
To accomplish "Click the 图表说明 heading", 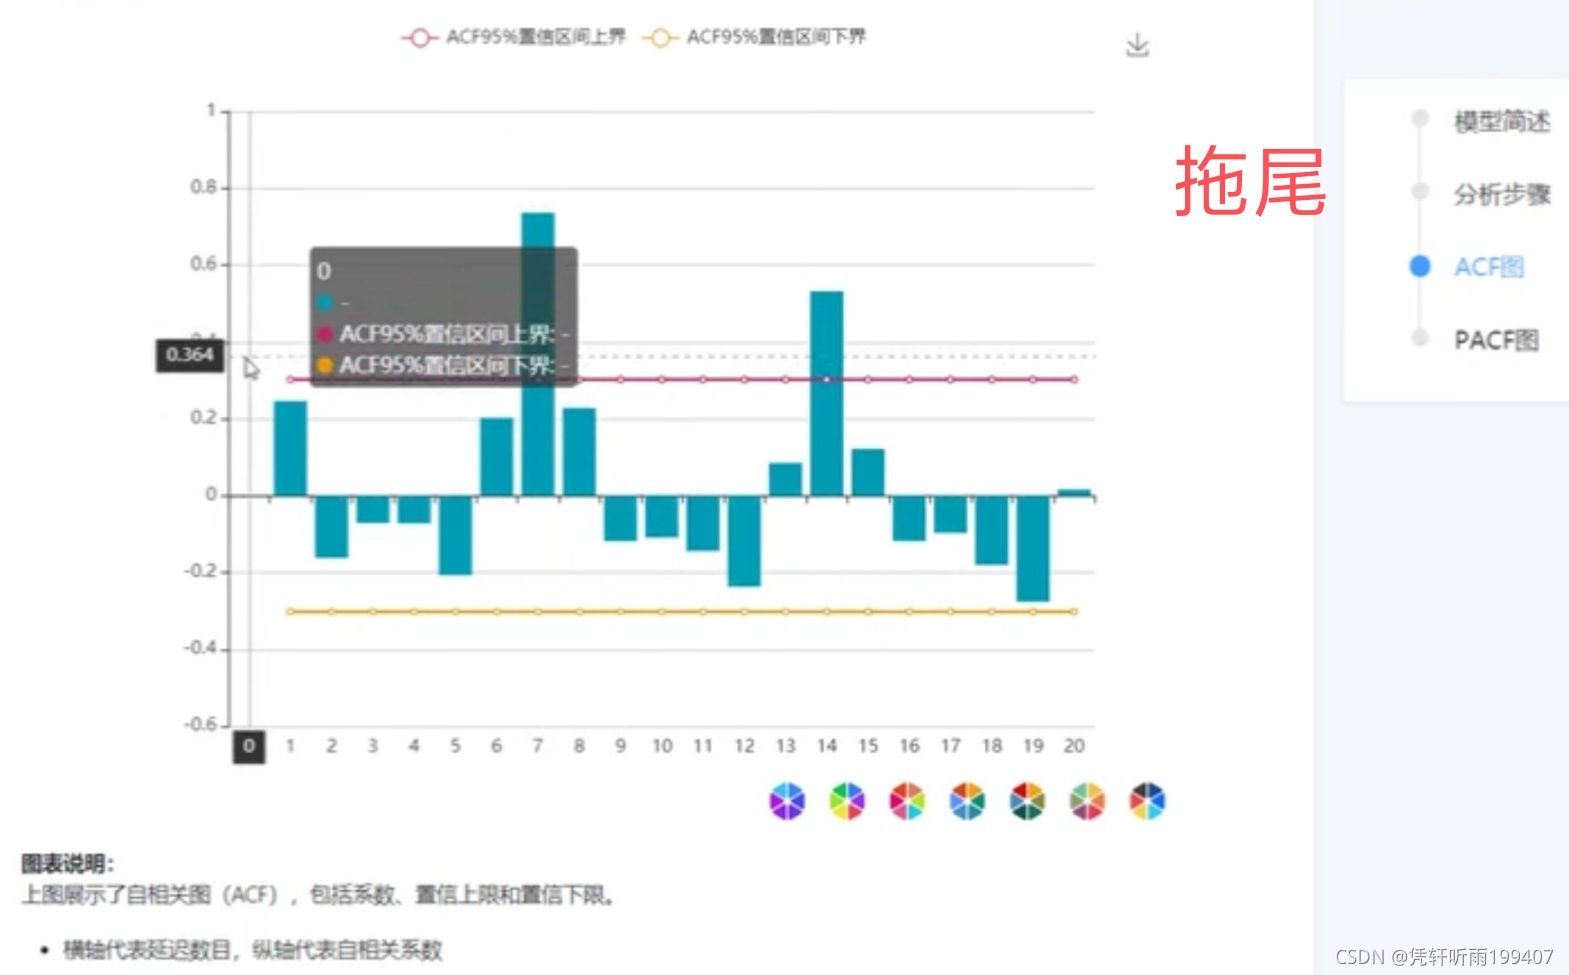I will pos(68,863).
